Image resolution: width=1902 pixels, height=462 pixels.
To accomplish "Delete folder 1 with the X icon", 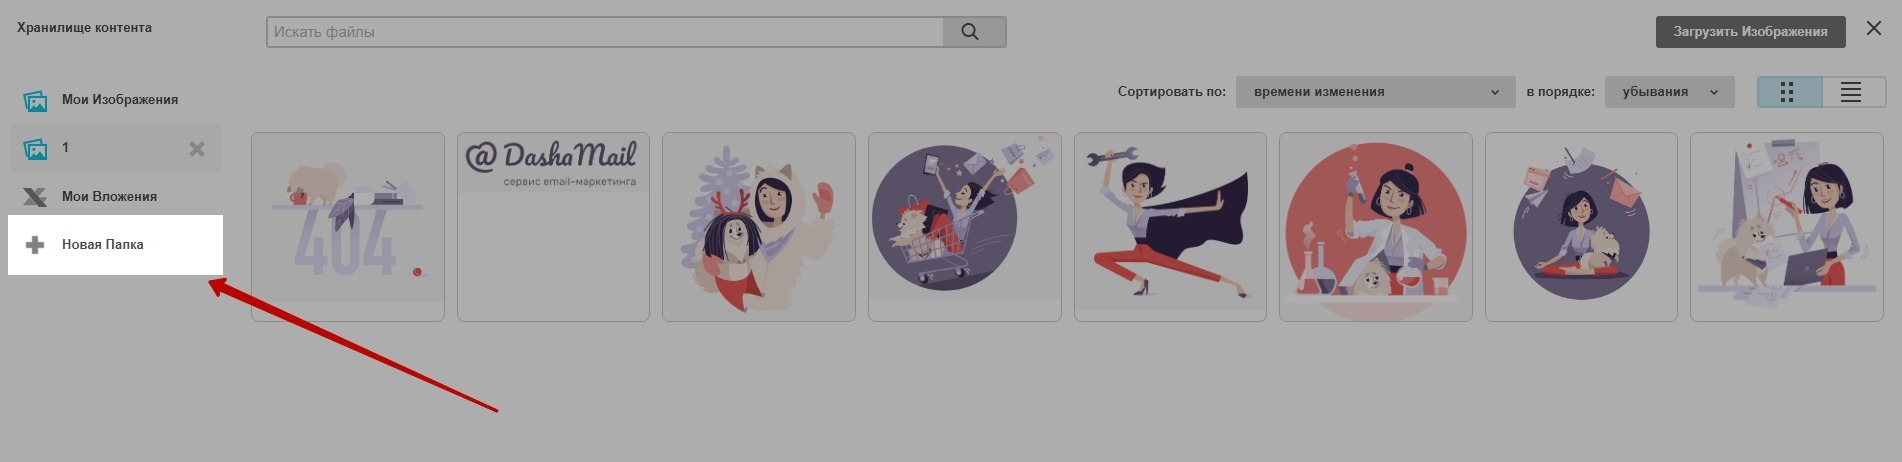I will (197, 149).
